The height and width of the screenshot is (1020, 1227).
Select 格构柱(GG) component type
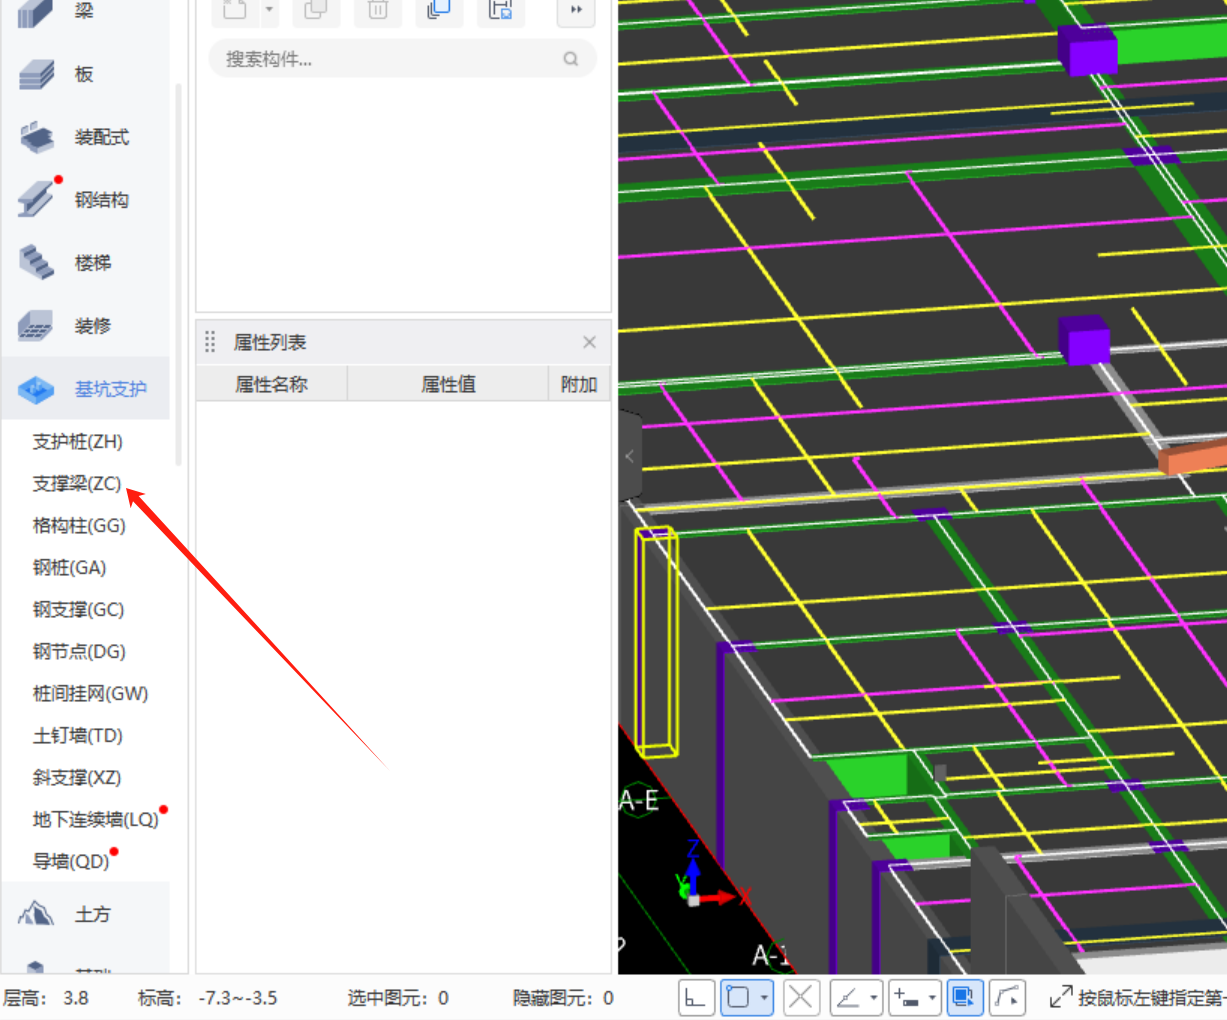click(79, 525)
